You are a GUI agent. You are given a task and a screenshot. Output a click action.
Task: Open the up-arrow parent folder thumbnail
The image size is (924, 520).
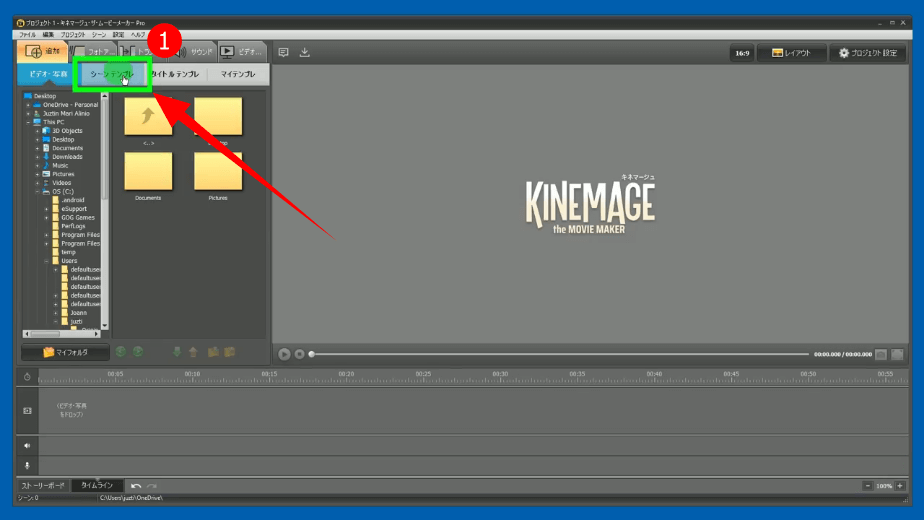(x=148, y=117)
